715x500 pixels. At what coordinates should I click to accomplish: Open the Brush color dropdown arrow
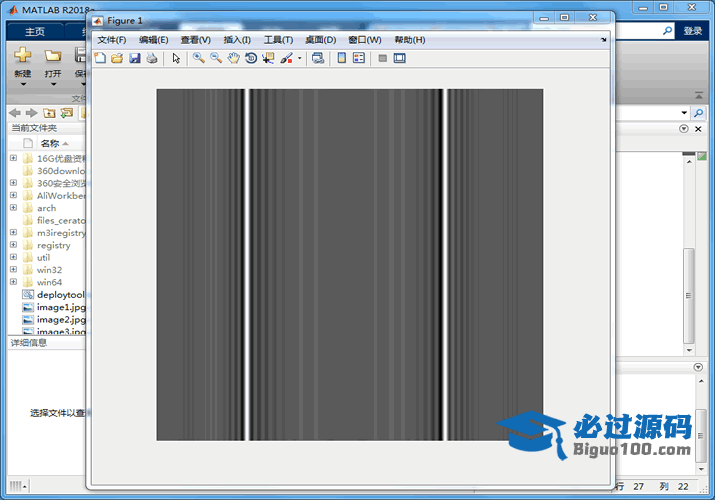(x=299, y=59)
